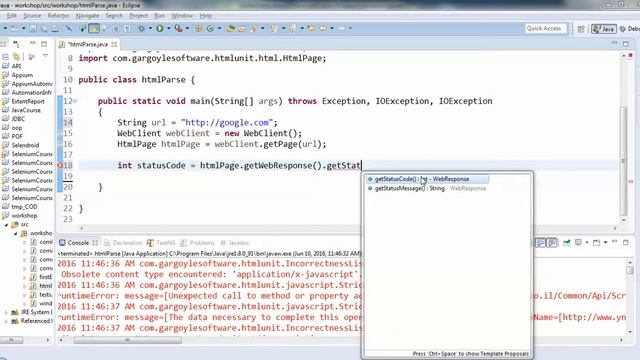Select getStatusCode() autocomplete proposal
The width and height of the screenshot is (640, 360).
point(427,179)
